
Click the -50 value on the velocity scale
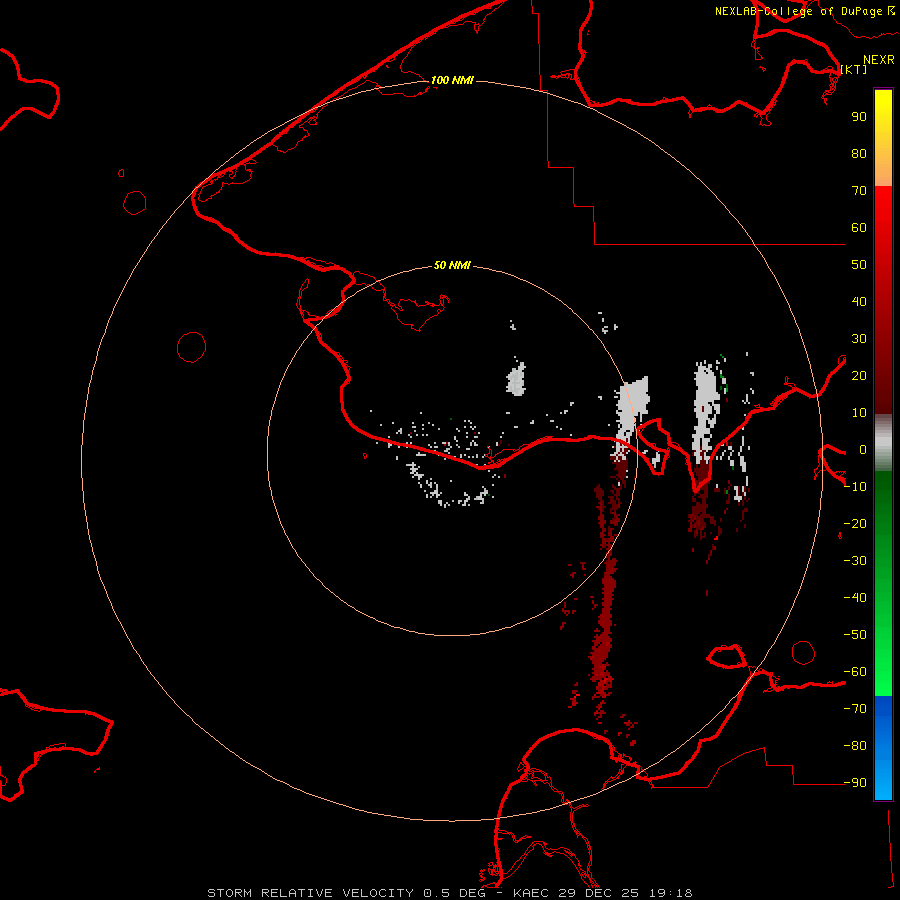coord(855,635)
